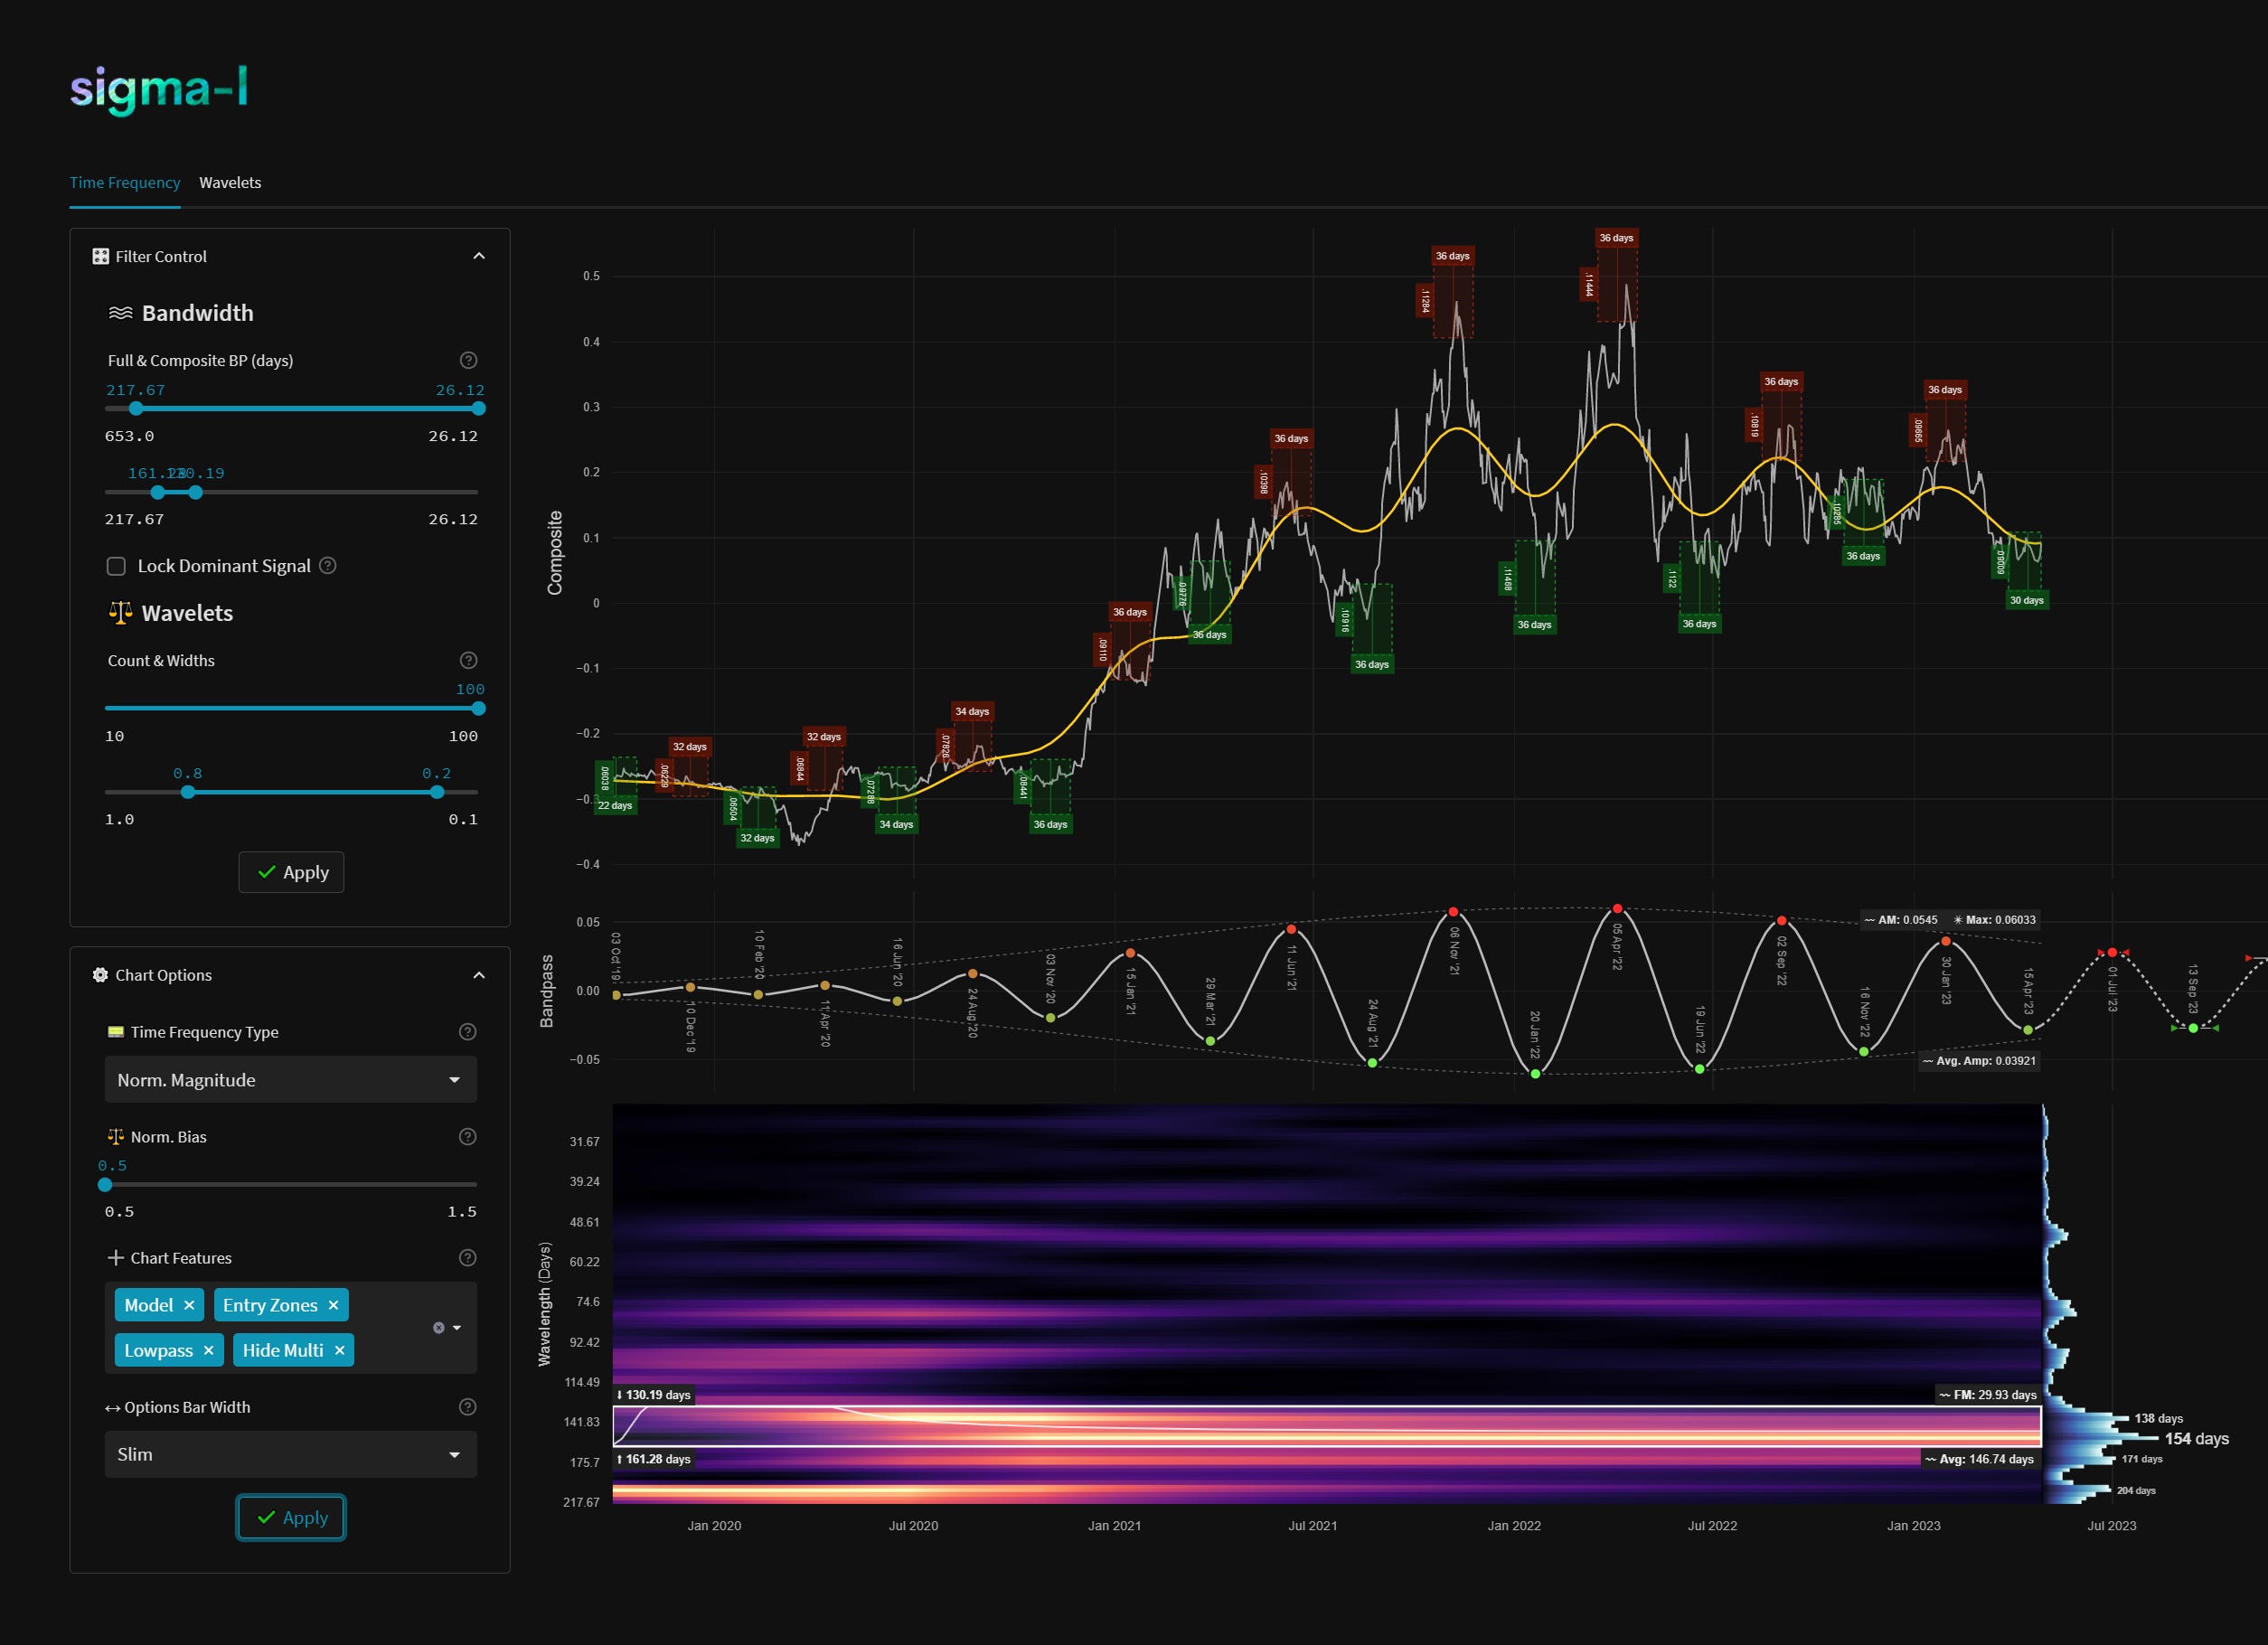Click the Filter Control panel icon
Image resolution: width=2268 pixels, height=1645 pixels.
click(100, 257)
